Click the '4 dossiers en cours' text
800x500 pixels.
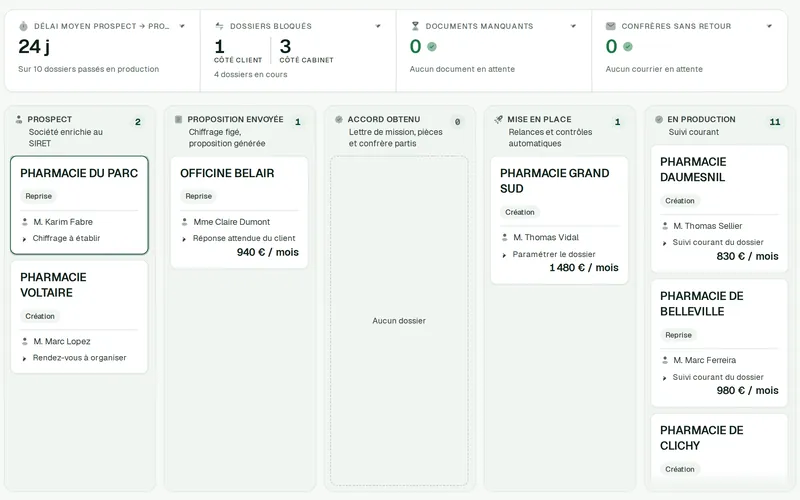click(x=251, y=74)
